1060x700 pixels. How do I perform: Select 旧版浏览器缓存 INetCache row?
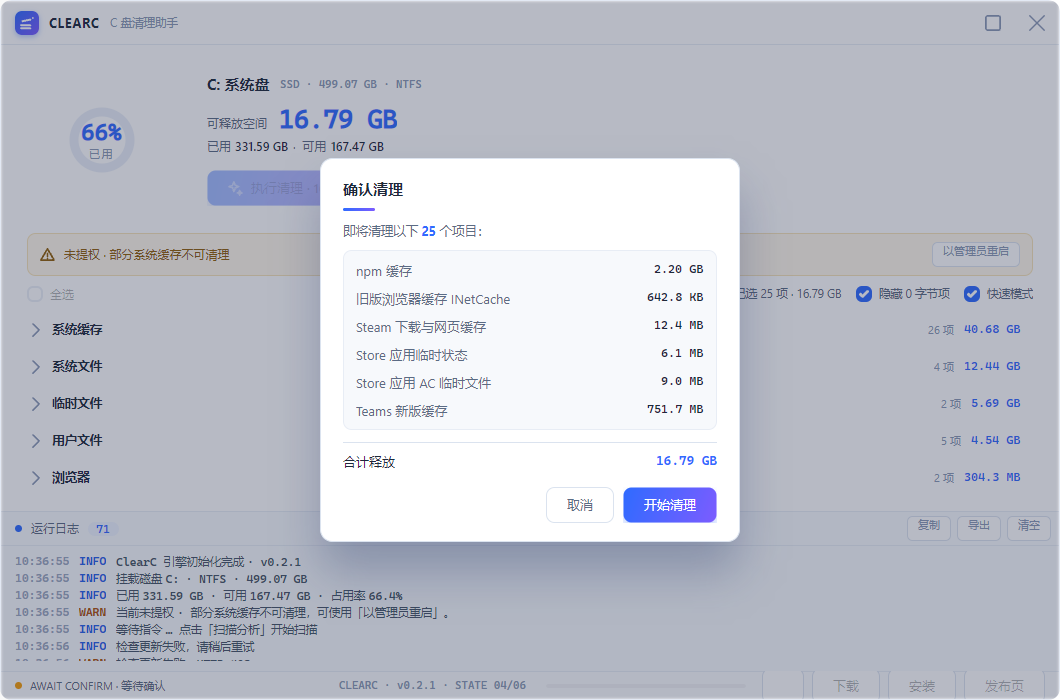coord(529,299)
